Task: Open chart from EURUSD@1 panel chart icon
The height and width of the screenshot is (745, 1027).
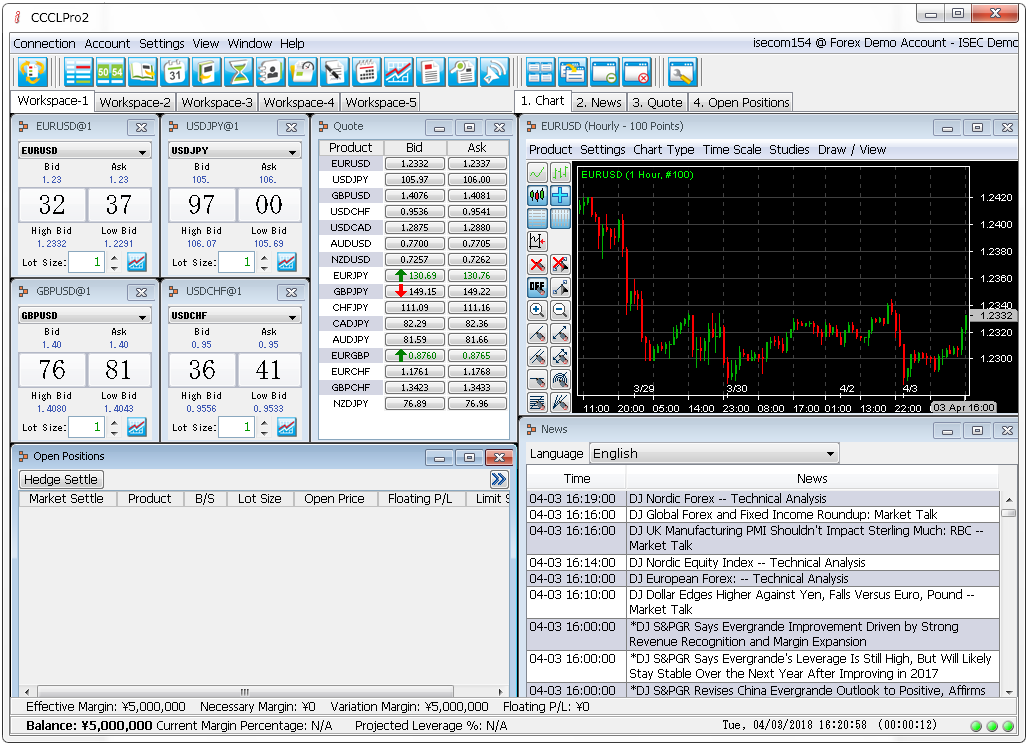Action: coord(136,262)
